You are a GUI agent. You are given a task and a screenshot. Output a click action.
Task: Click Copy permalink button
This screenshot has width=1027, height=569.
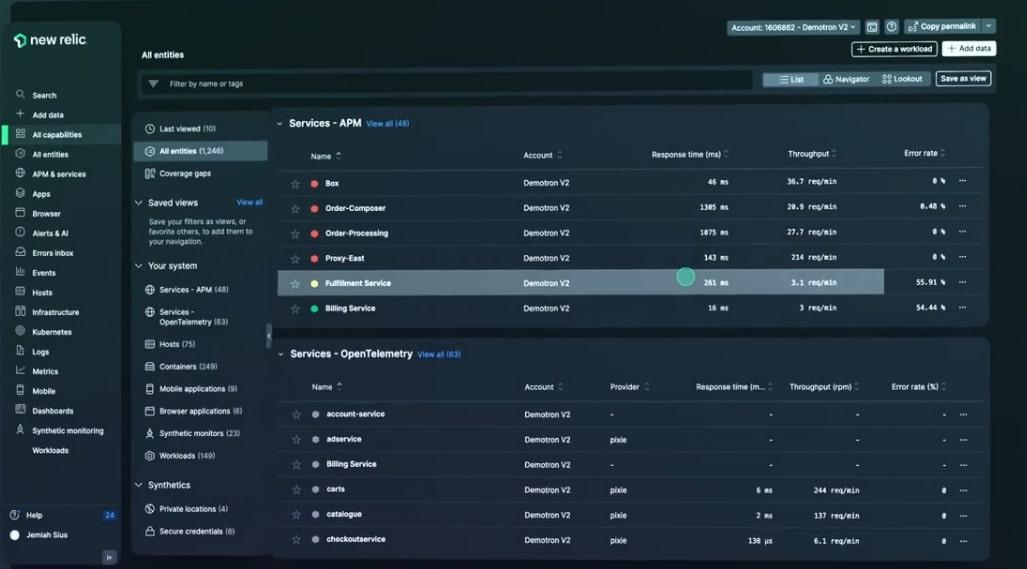coord(943,26)
